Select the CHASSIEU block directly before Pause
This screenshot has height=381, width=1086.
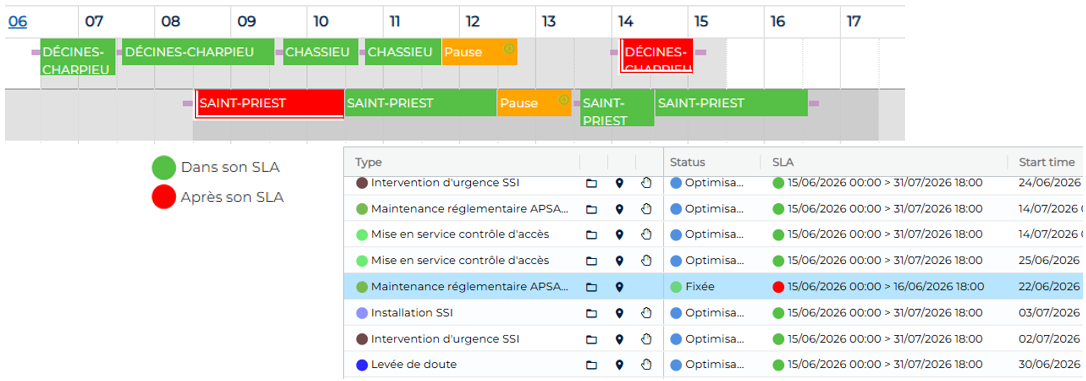[x=403, y=52]
